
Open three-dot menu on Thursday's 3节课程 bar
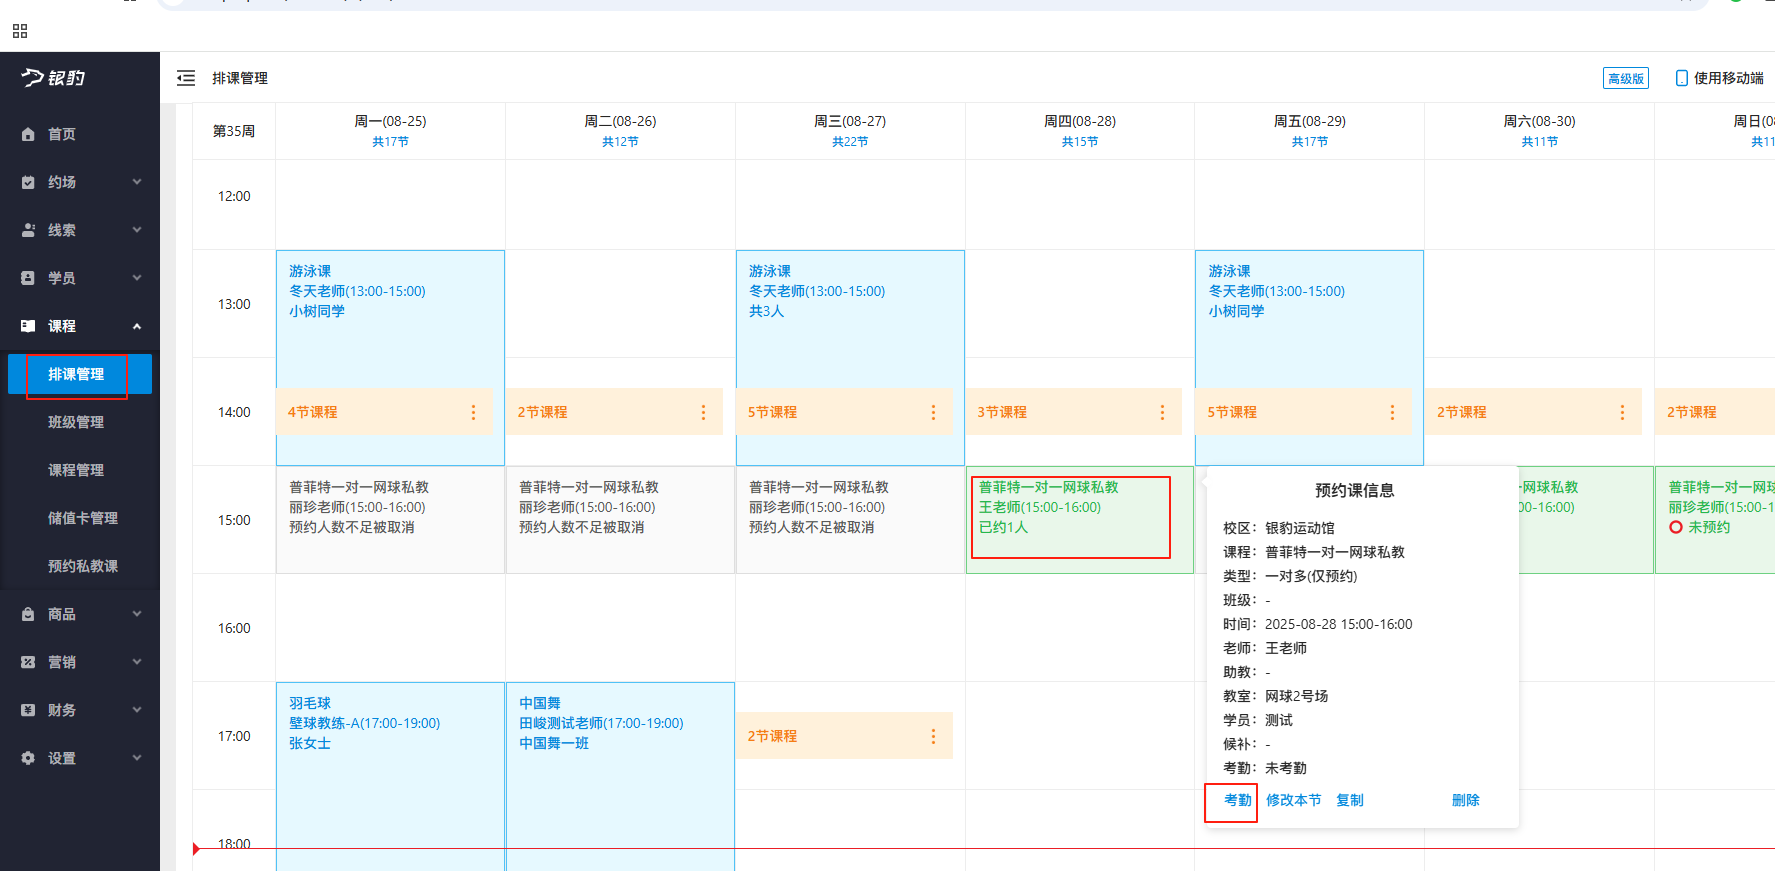[1162, 412]
